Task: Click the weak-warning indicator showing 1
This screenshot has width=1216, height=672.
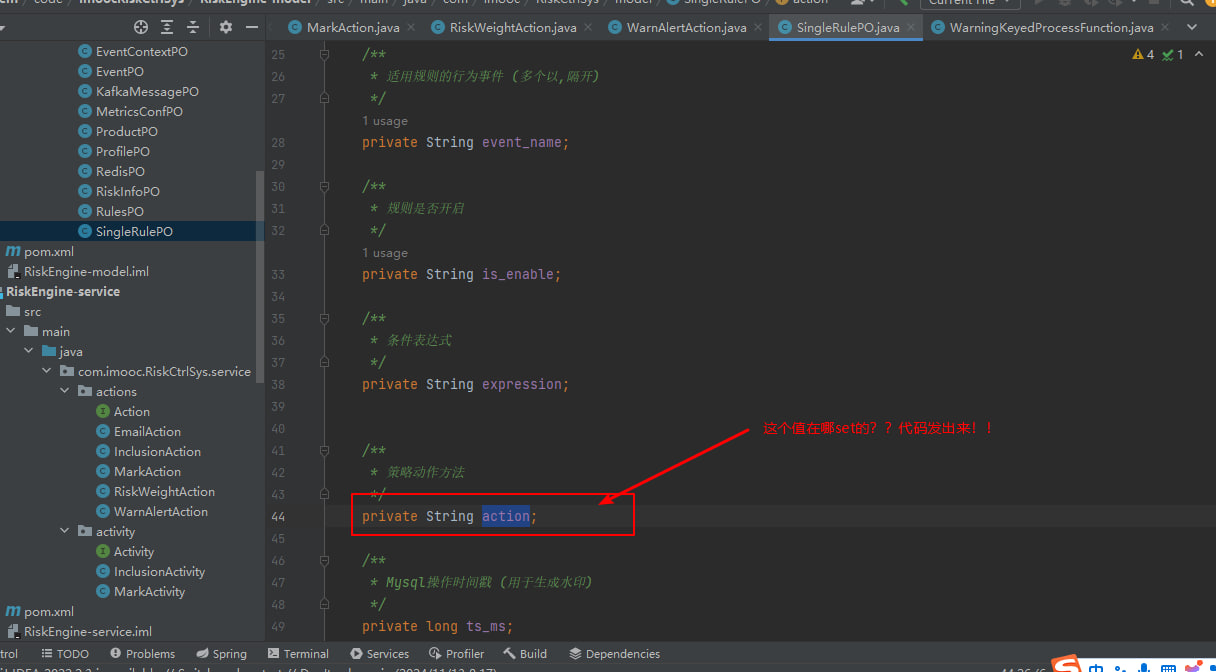Action: [x=1174, y=54]
